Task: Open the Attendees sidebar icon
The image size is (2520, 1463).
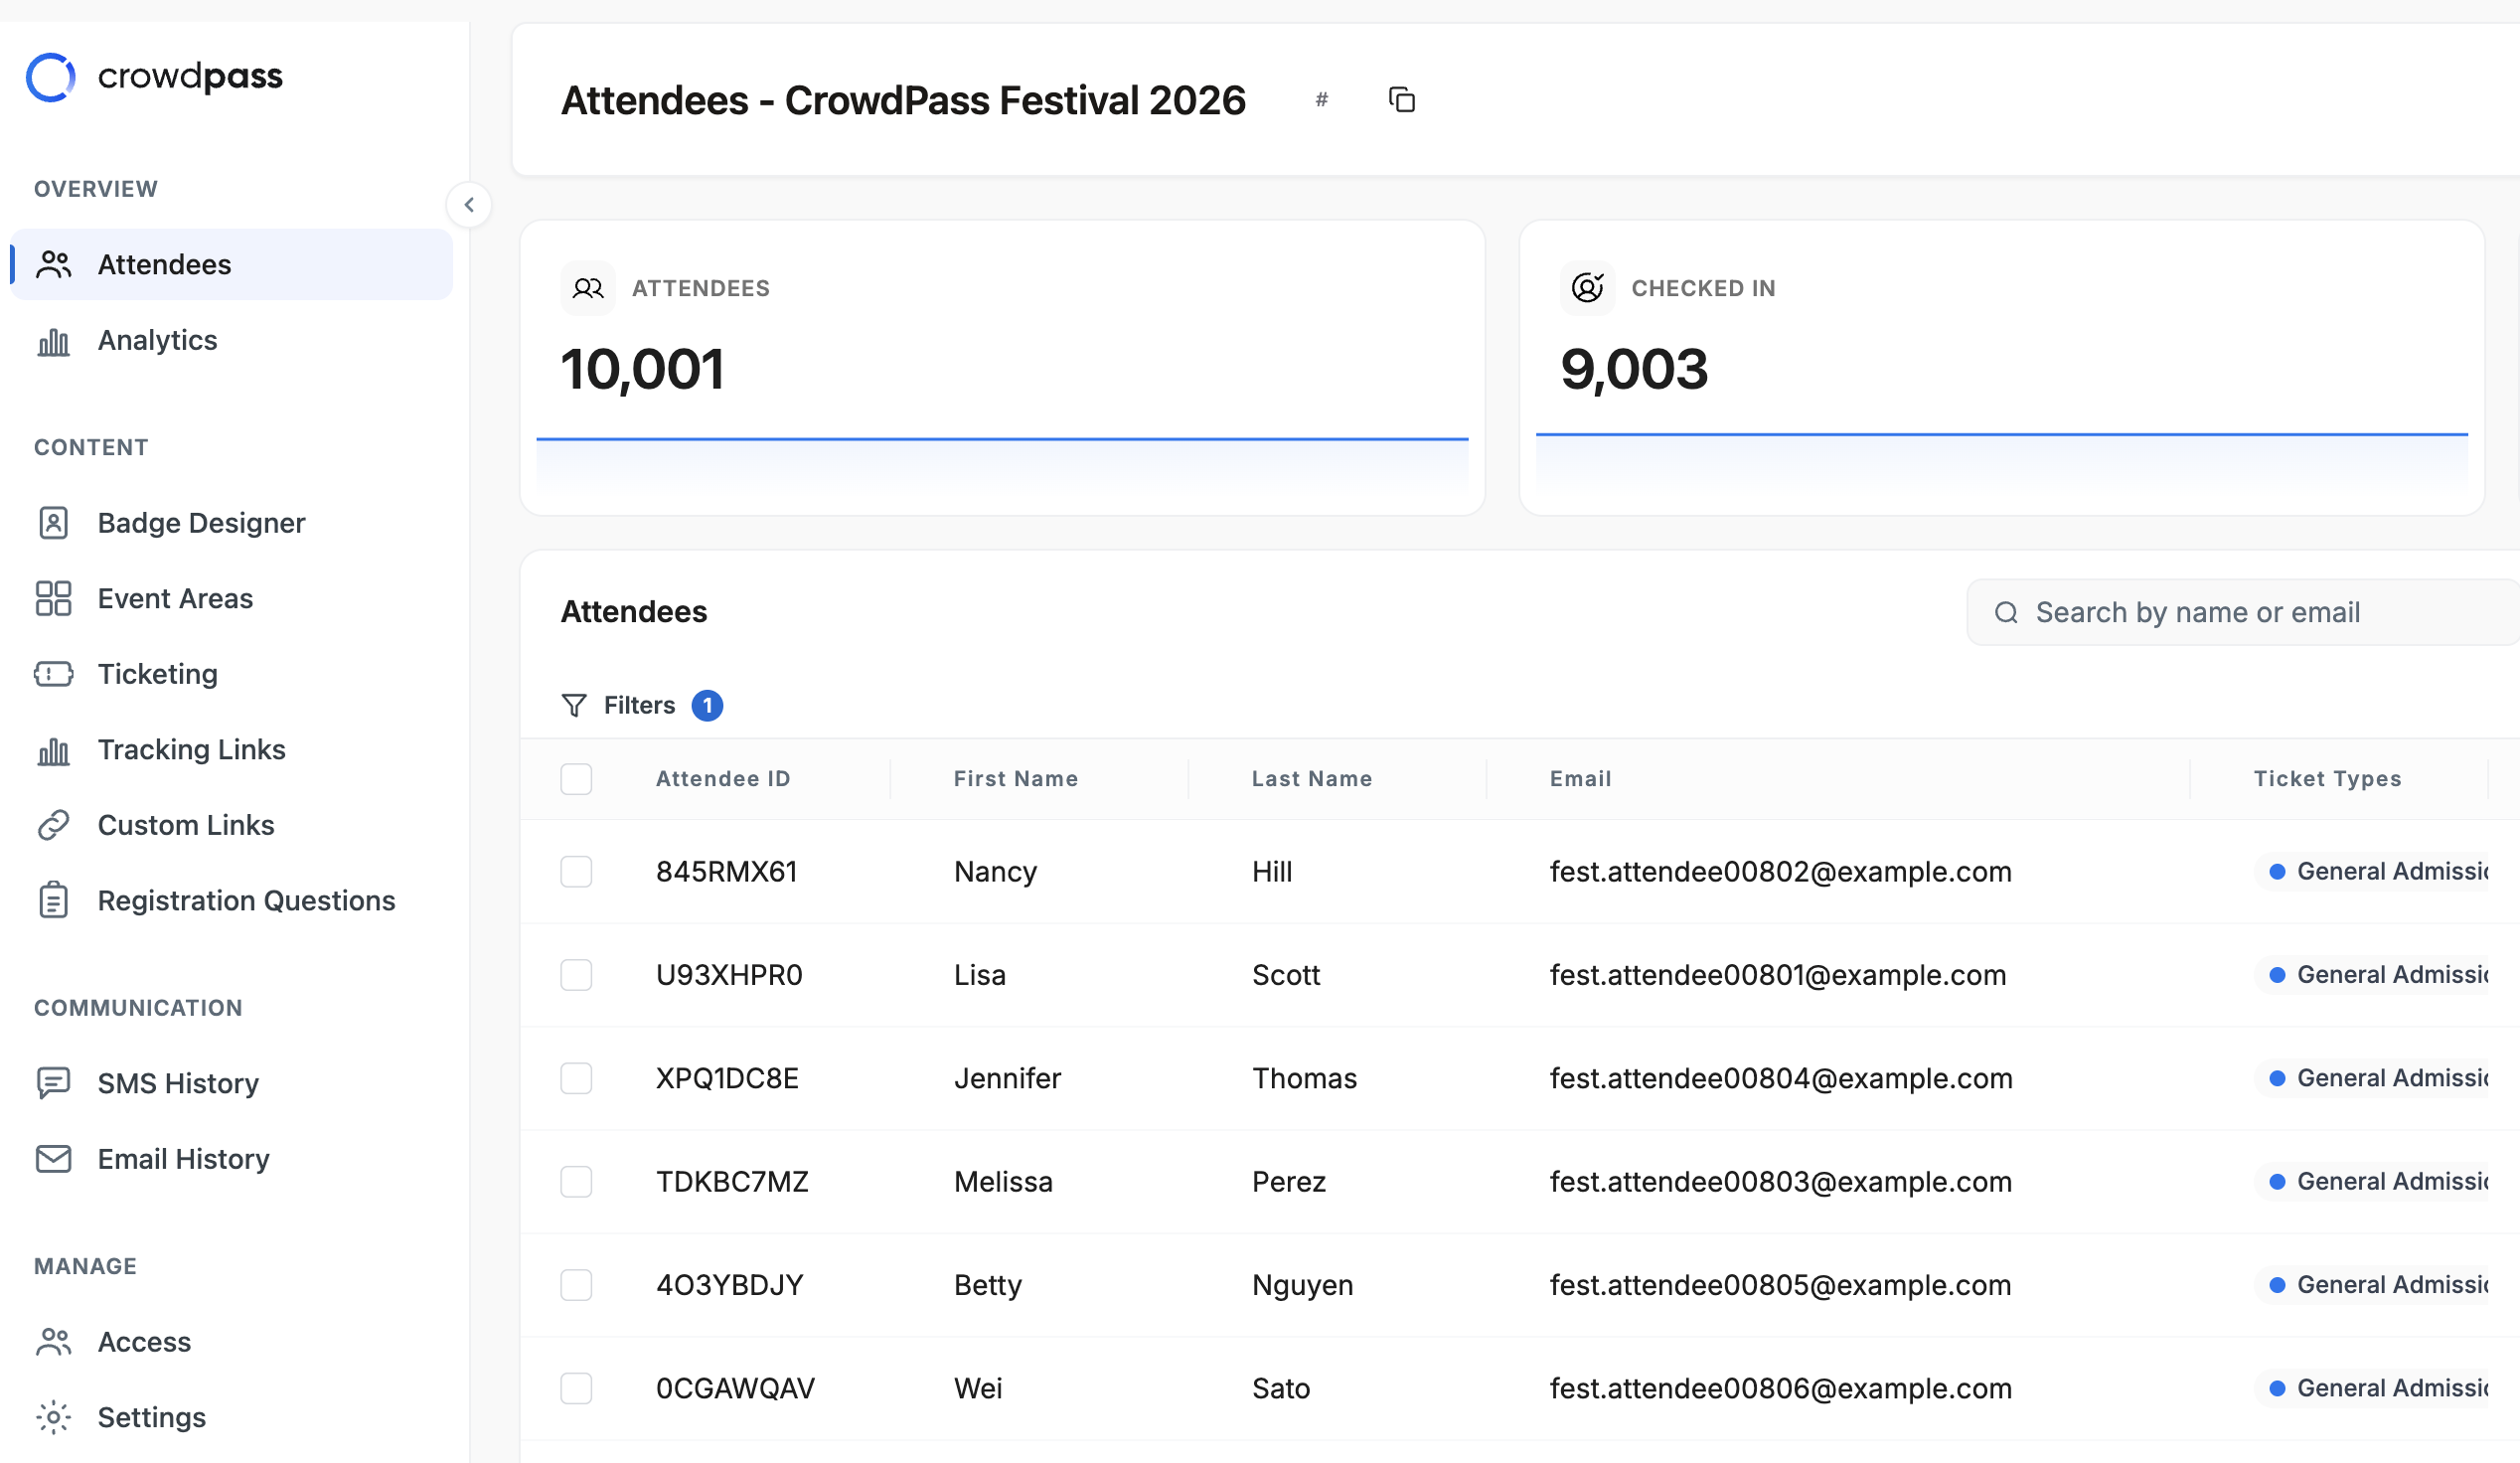Action: (x=54, y=264)
